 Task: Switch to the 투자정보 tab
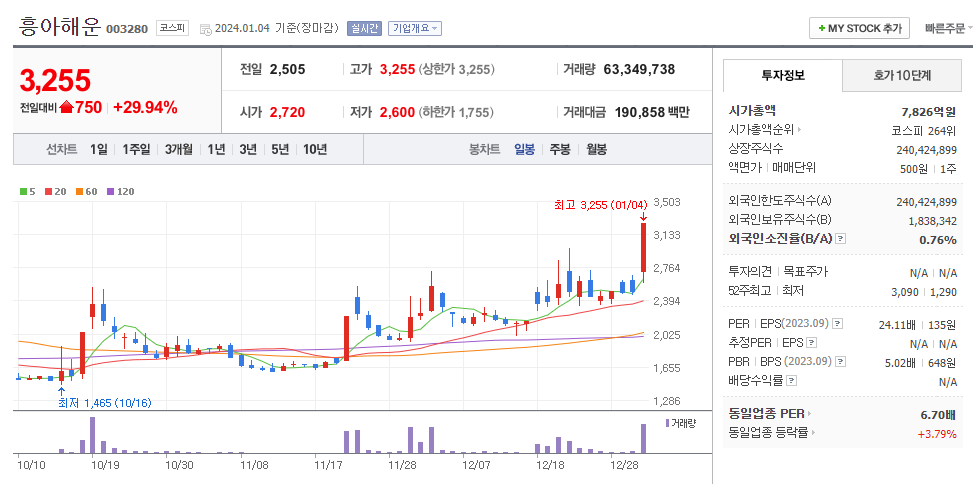pyautogui.click(x=783, y=75)
